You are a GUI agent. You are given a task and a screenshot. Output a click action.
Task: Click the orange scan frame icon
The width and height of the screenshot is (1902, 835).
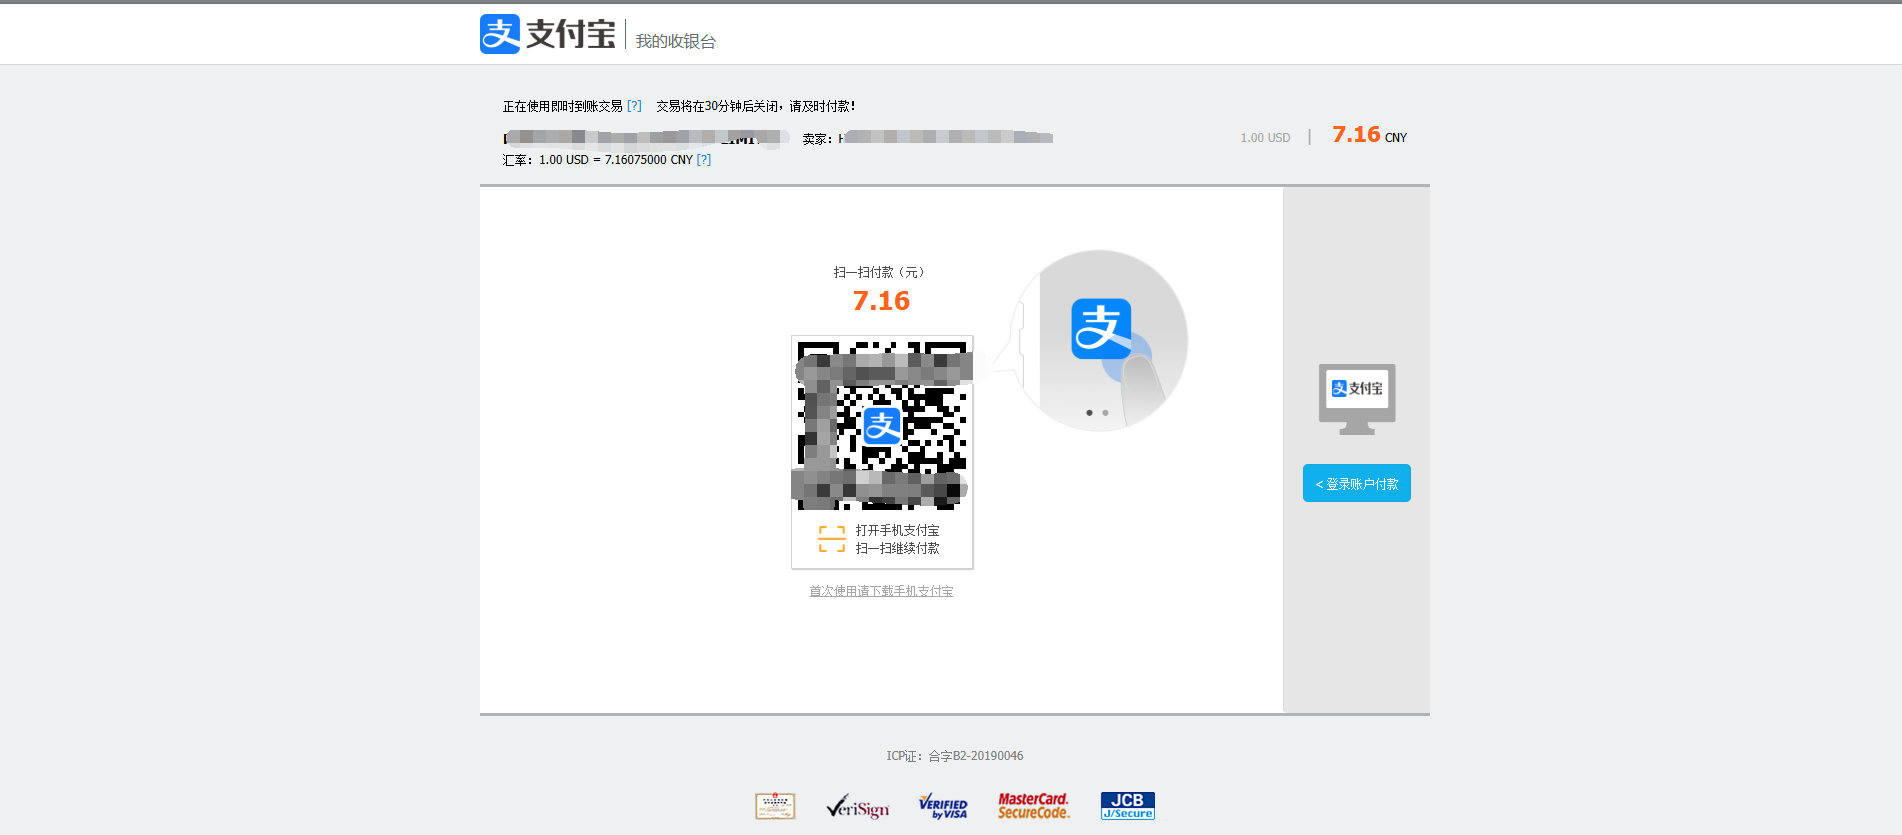832,539
